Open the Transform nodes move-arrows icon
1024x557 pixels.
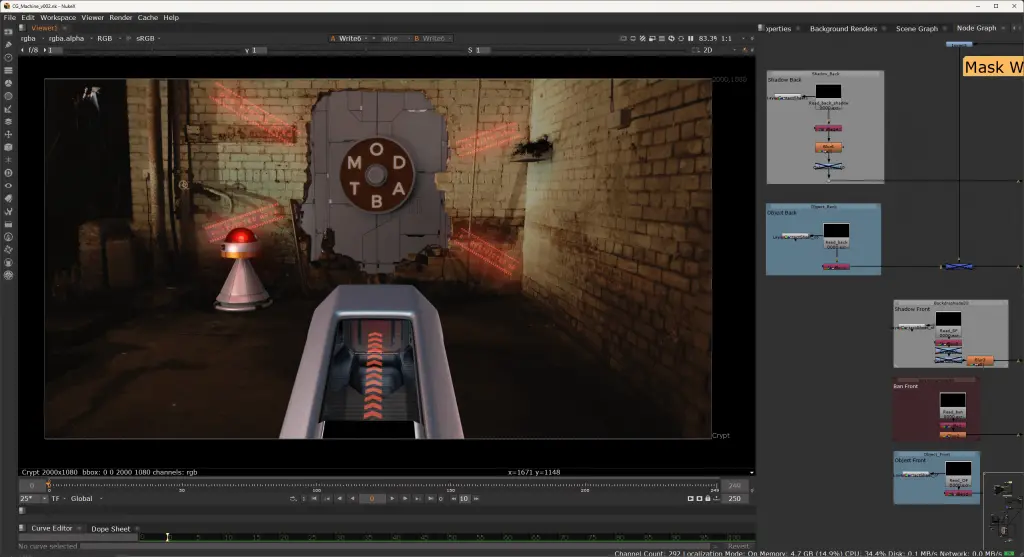coord(8,135)
